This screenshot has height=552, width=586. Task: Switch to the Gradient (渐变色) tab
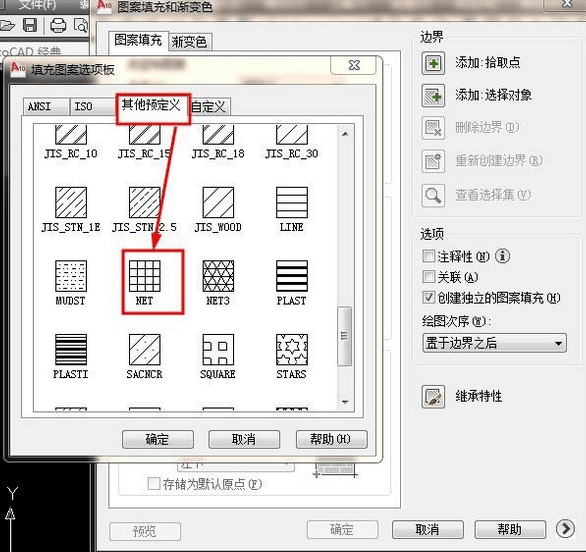[x=190, y=41]
